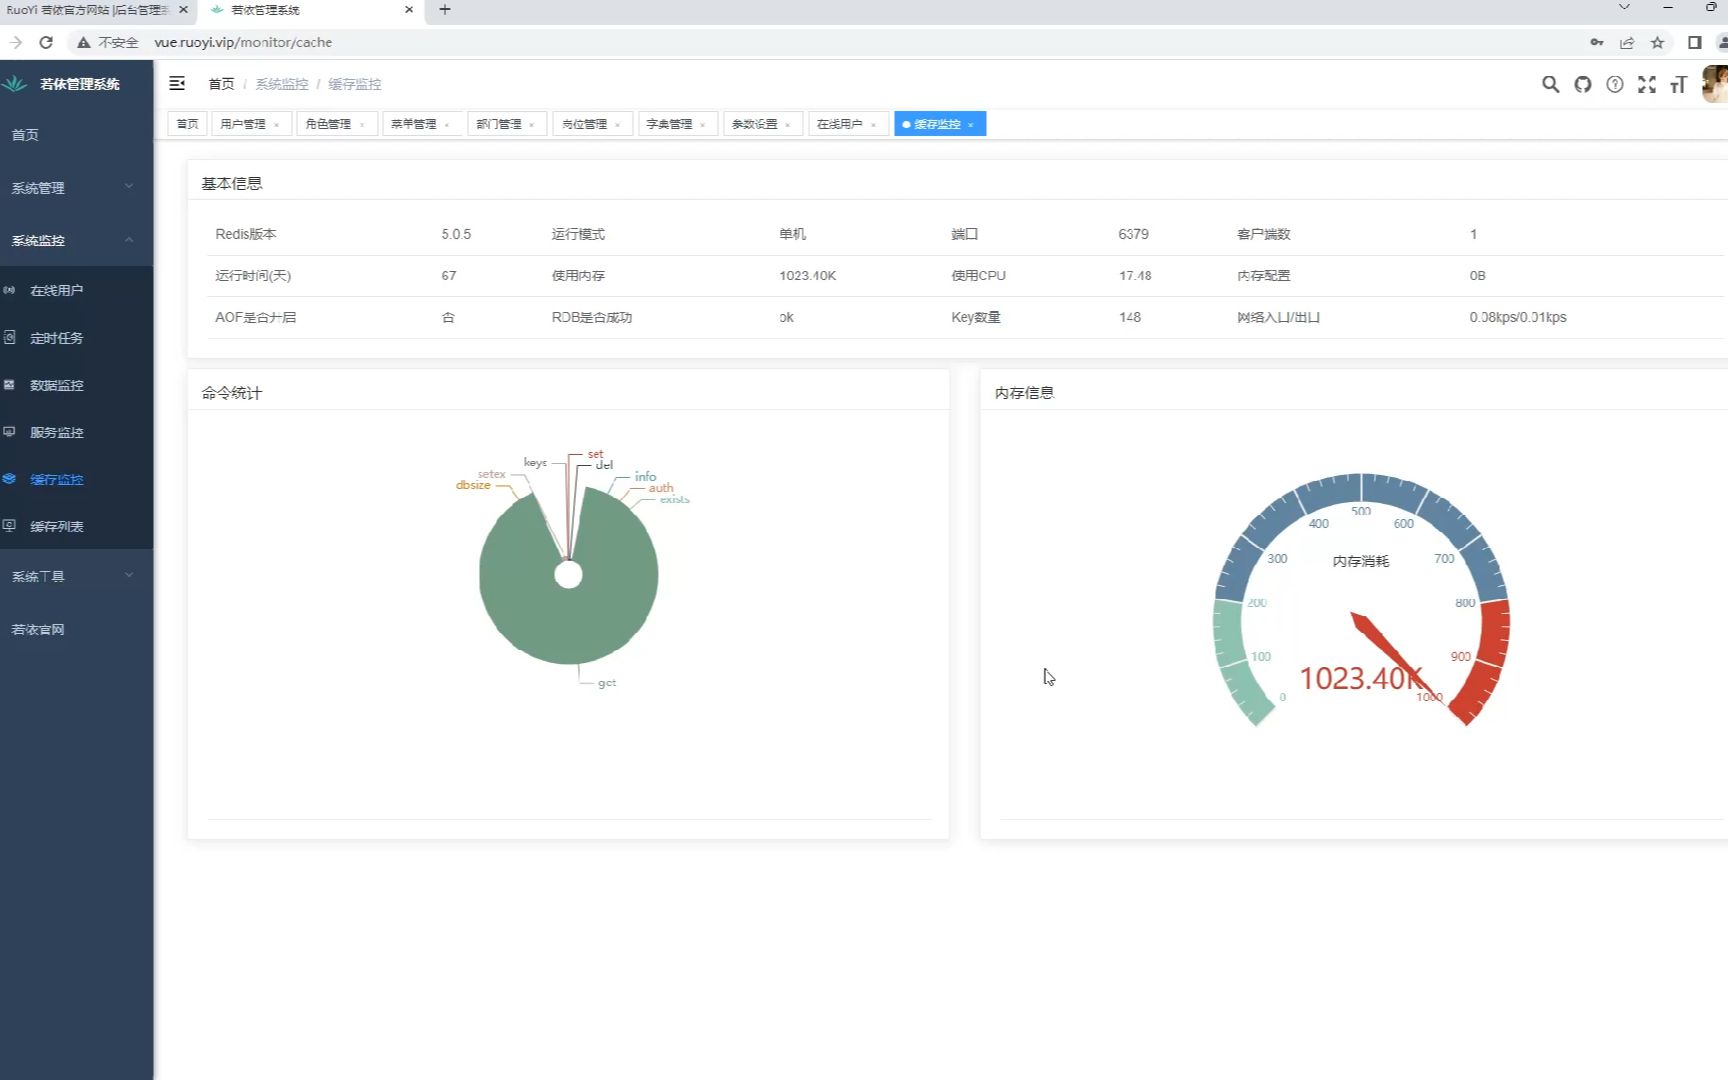Close the 参数设置 tag tab
Viewport: 1728px width, 1080px height.
788,125
